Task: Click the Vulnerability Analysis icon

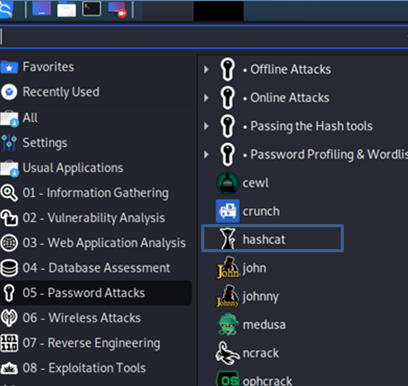Action: coord(9,218)
